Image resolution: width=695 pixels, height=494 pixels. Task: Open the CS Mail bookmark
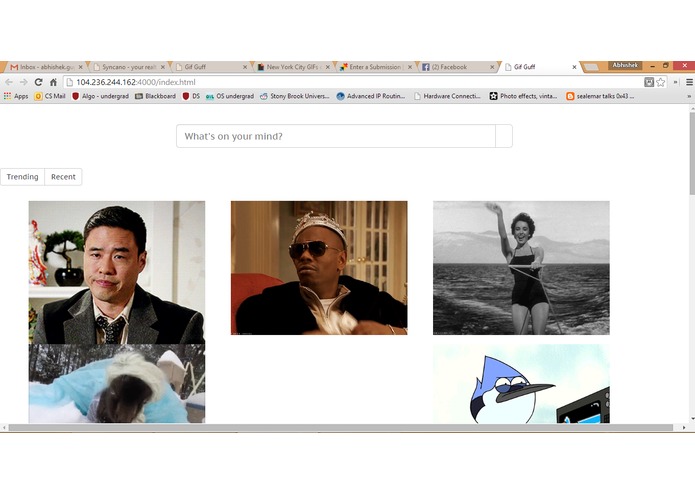[x=50, y=96]
